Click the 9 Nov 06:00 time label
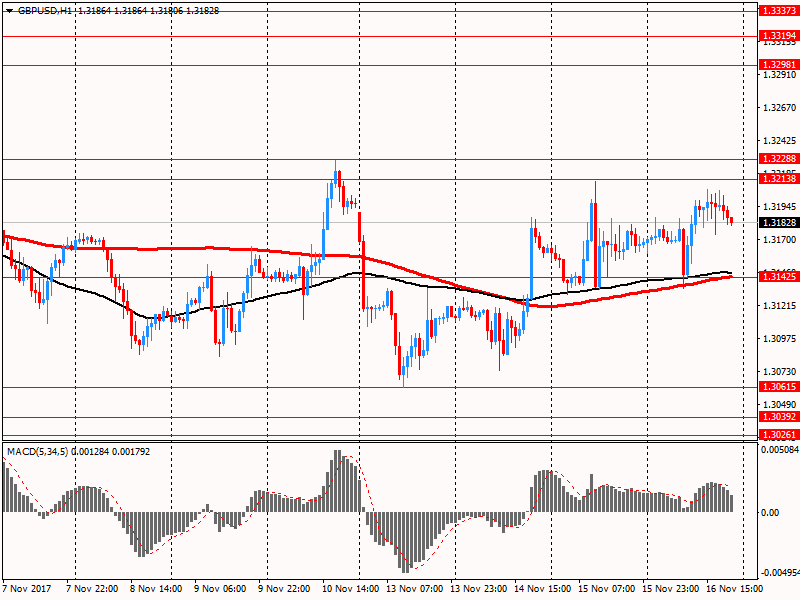Screen dimensions: 800x600 [220, 588]
